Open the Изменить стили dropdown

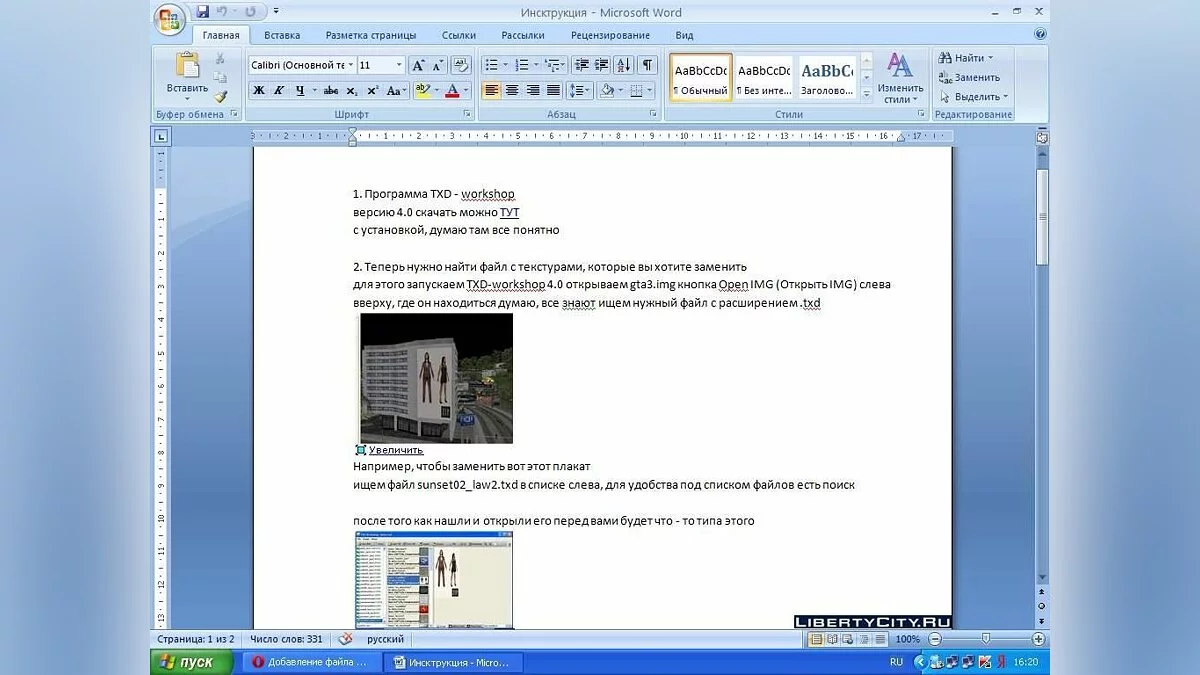pyautogui.click(x=900, y=79)
